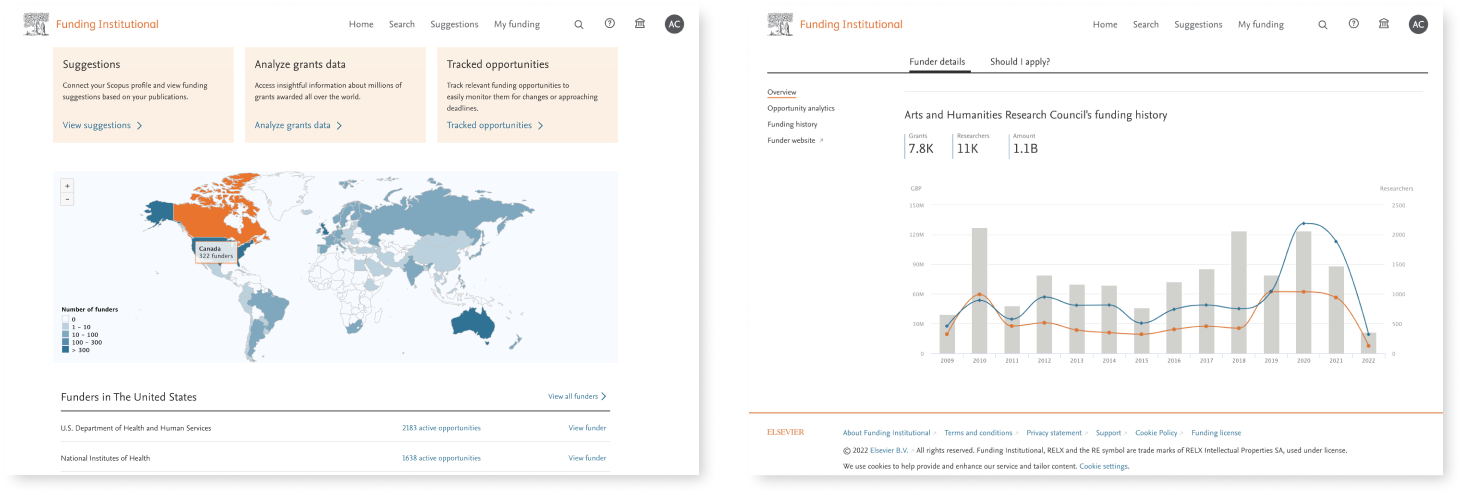
Task: View funder for National Institutes of Health
Action: coord(587,458)
